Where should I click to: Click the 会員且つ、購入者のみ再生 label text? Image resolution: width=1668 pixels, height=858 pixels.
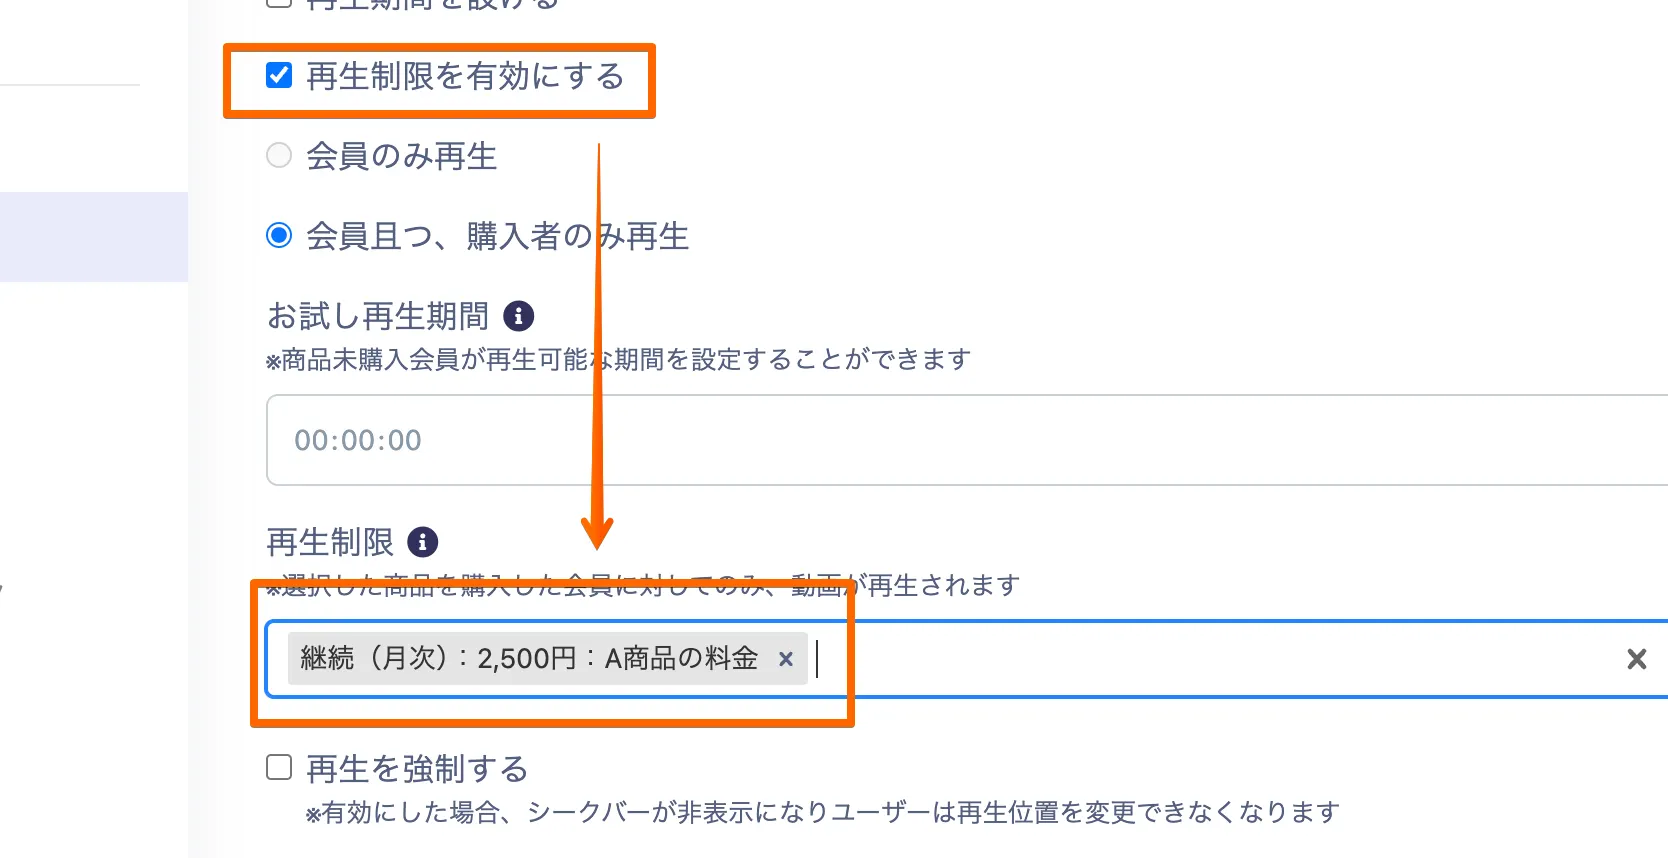pos(497,237)
